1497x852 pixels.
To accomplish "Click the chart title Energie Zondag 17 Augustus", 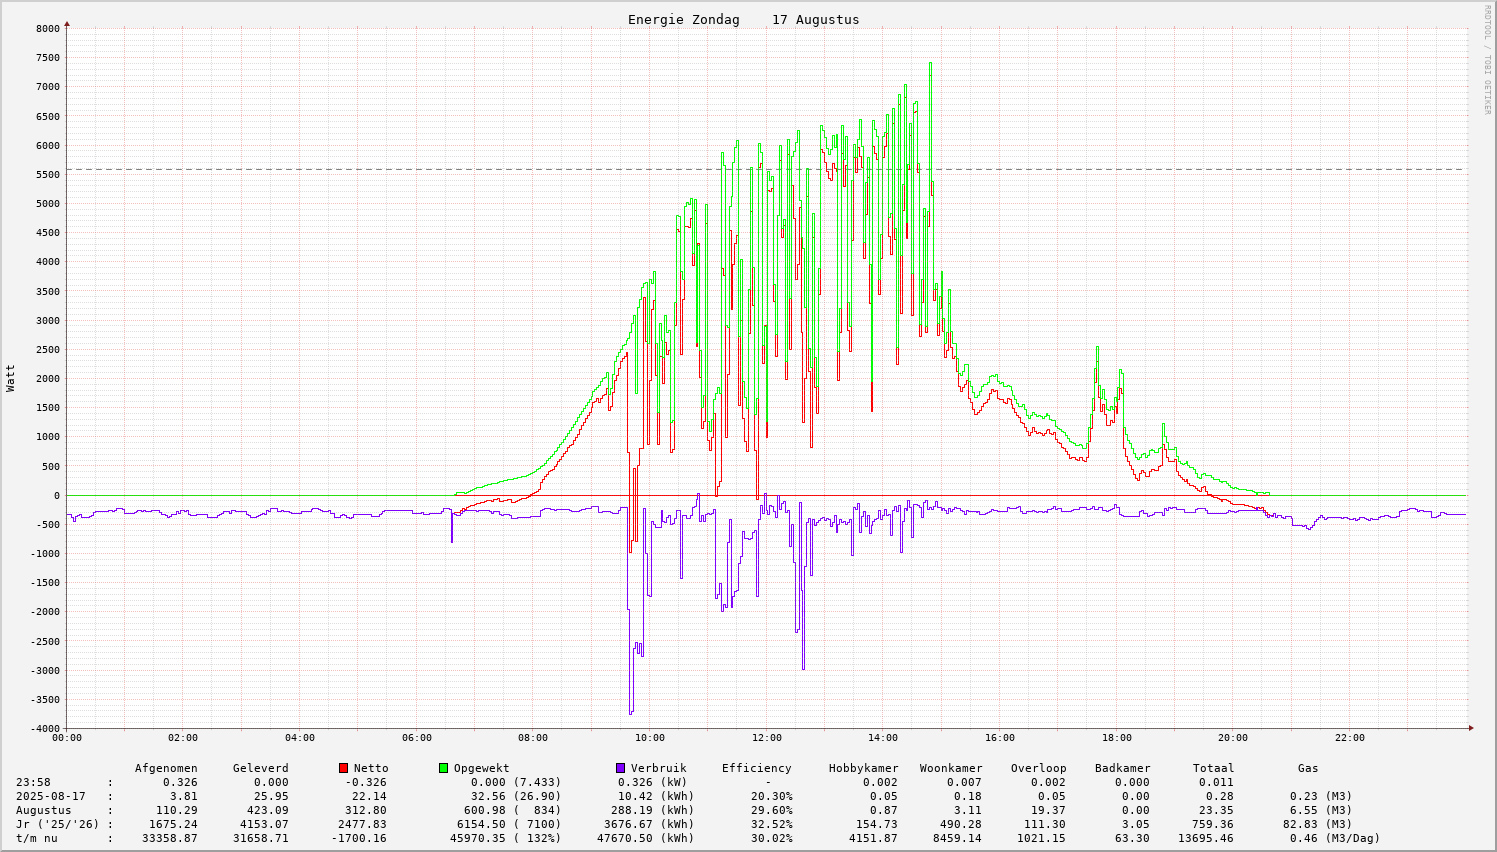I will point(743,20).
